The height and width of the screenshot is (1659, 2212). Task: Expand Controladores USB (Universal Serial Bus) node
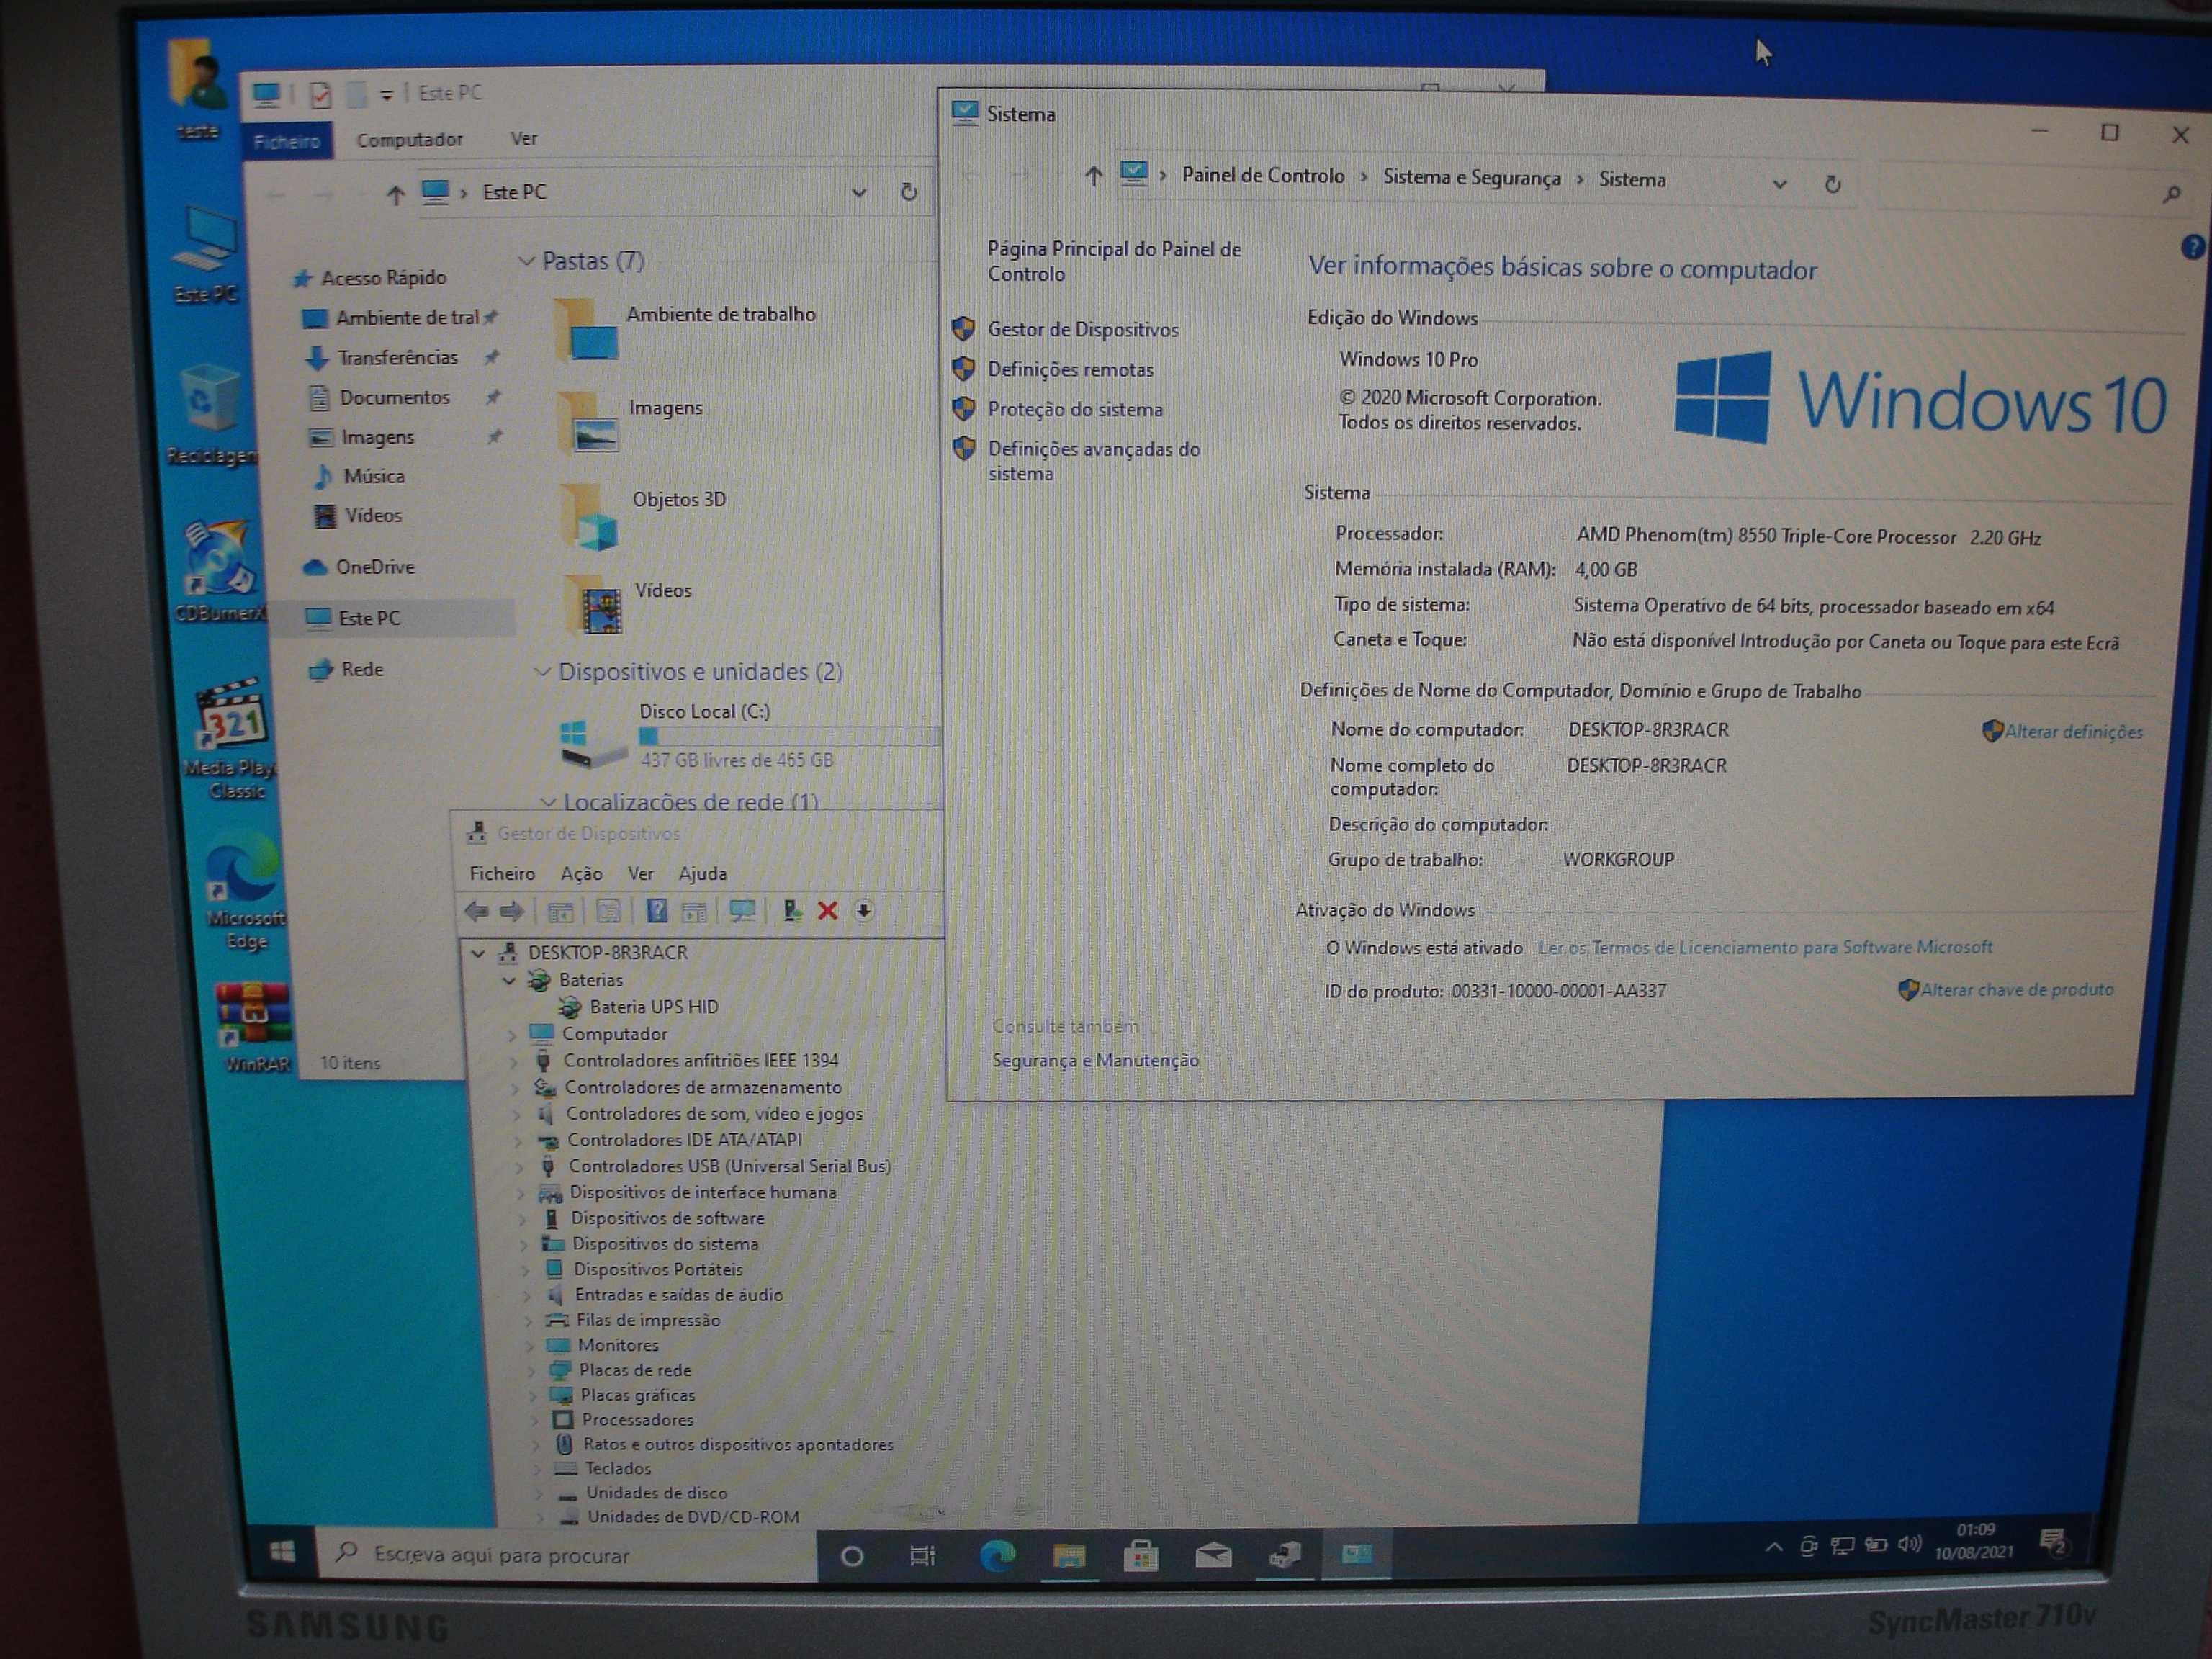point(519,1167)
